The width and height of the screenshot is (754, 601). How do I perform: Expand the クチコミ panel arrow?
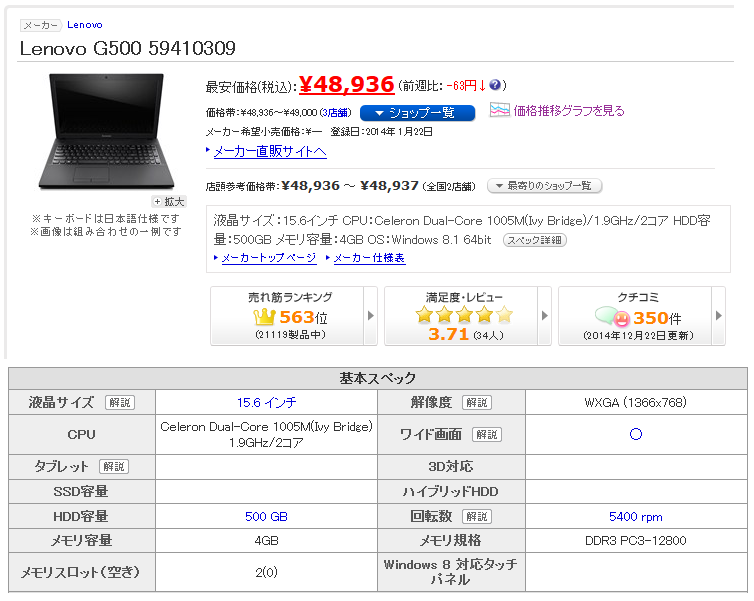pos(718,315)
